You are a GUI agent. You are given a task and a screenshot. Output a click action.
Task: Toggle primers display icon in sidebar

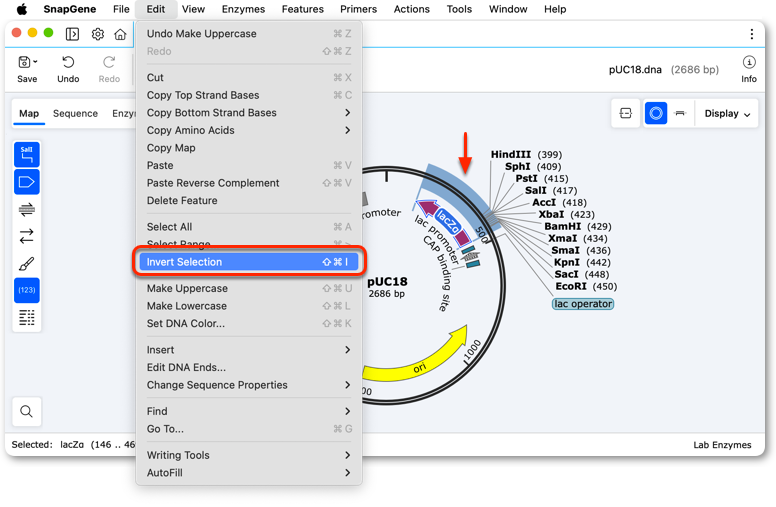coord(27,209)
